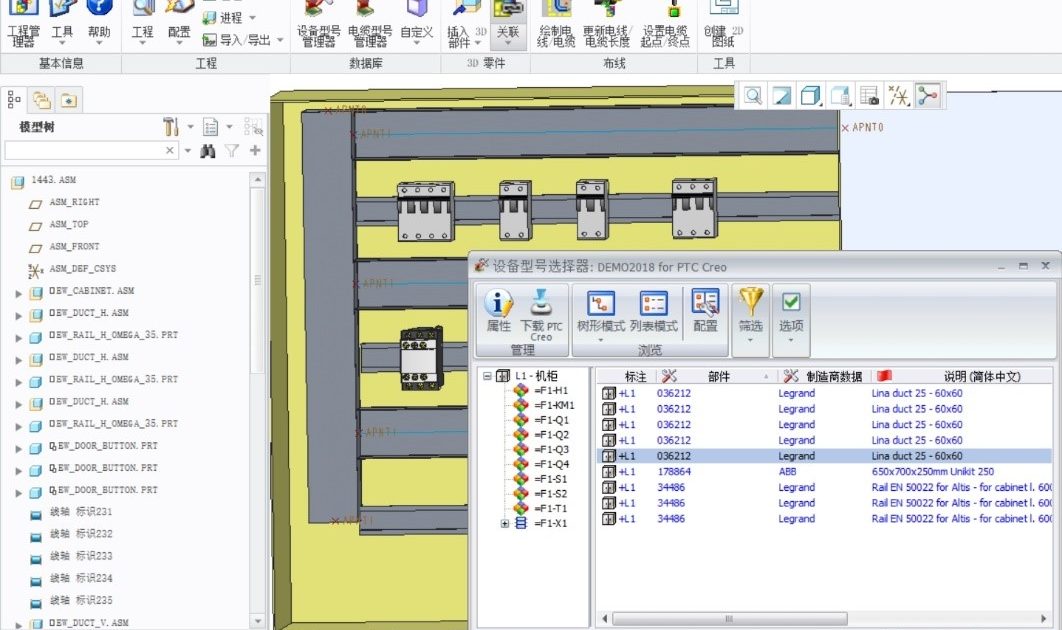Viewport: 1062px width, 630px height.
Task: Expand the =F1-X1 tree node
Action: (x=505, y=524)
